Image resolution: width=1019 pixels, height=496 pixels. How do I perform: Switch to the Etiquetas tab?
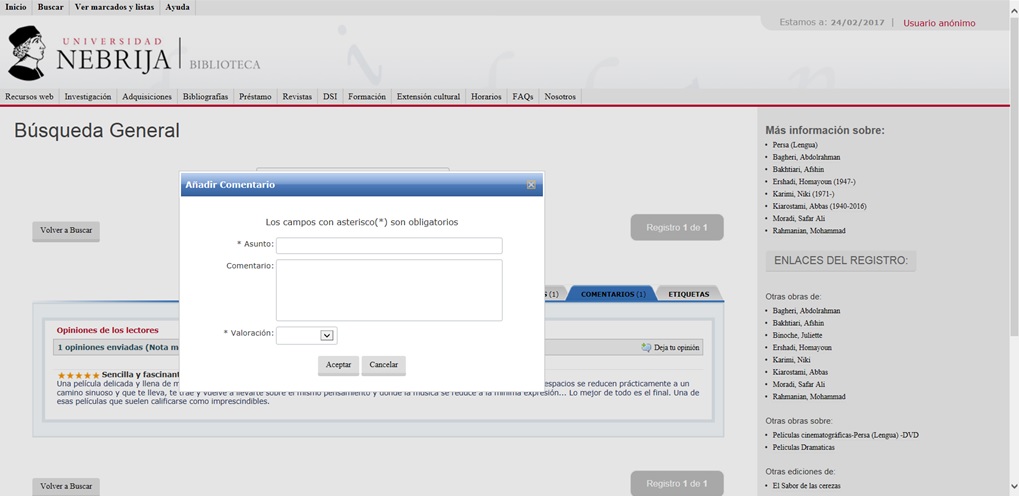(688, 294)
